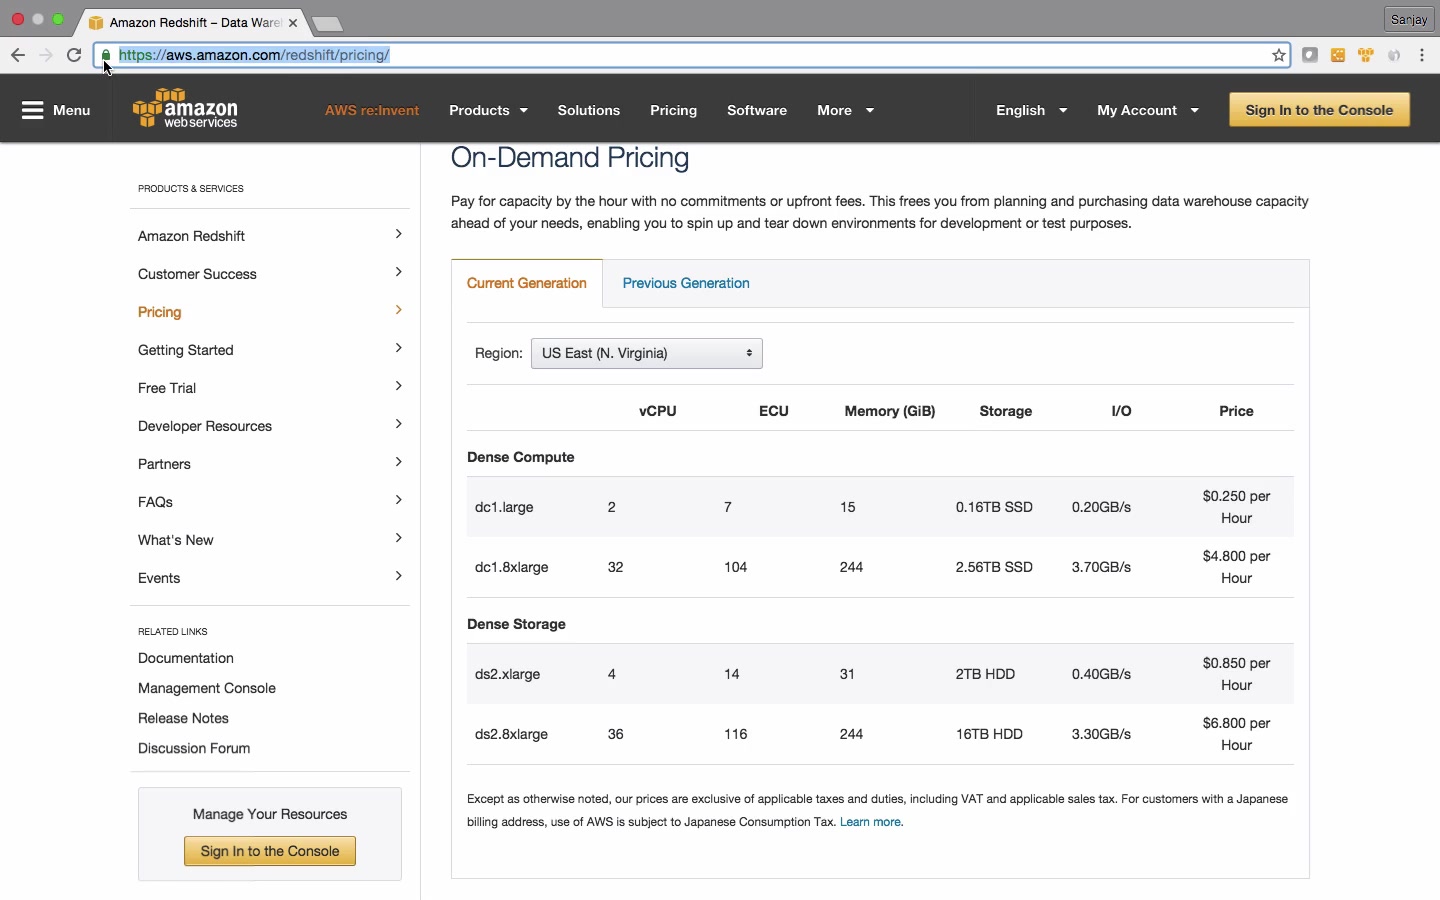Screen dimensions: 1440x900
Task: Expand the My Account dropdown
Action: tap(1147, 111)
